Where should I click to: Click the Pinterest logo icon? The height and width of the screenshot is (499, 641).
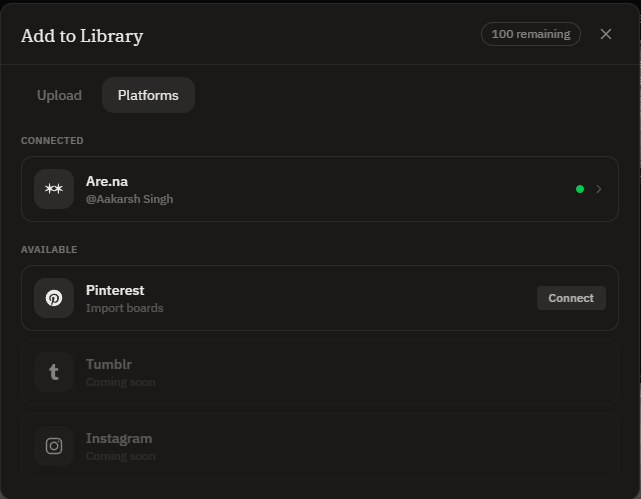[x=54, y=298]
